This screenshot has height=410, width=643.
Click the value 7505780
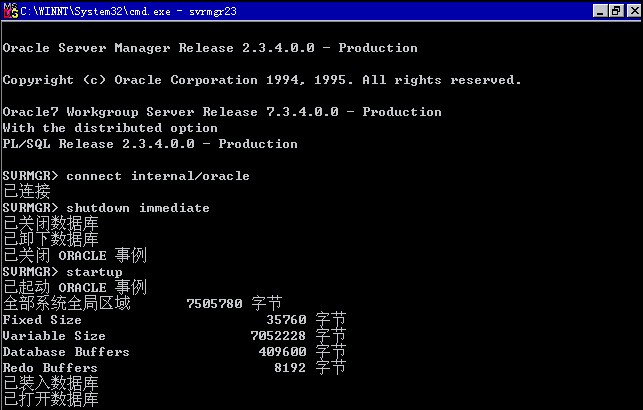coord(214,304)
